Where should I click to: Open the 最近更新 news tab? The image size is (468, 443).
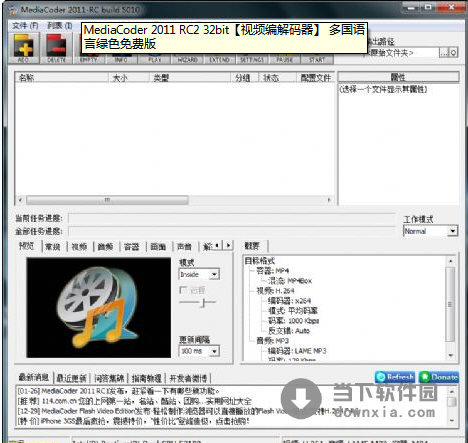coord(71,378)
